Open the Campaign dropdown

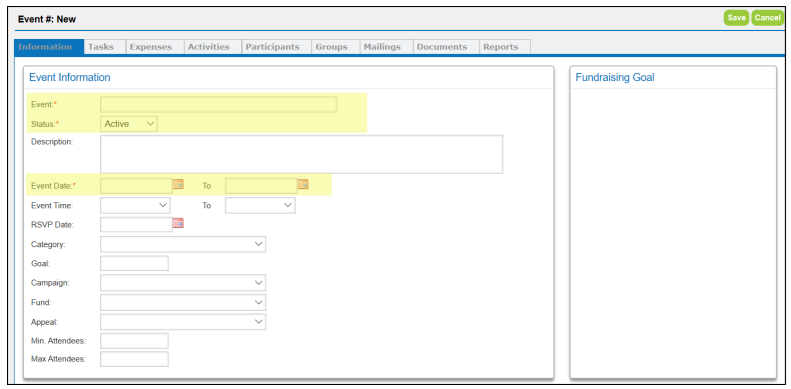point(183,283)
